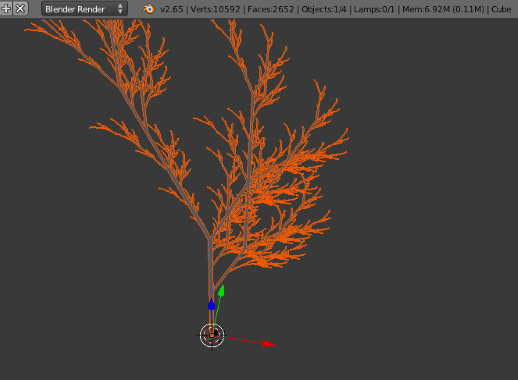Click the Verts:10592 statistic

(215, 9)
